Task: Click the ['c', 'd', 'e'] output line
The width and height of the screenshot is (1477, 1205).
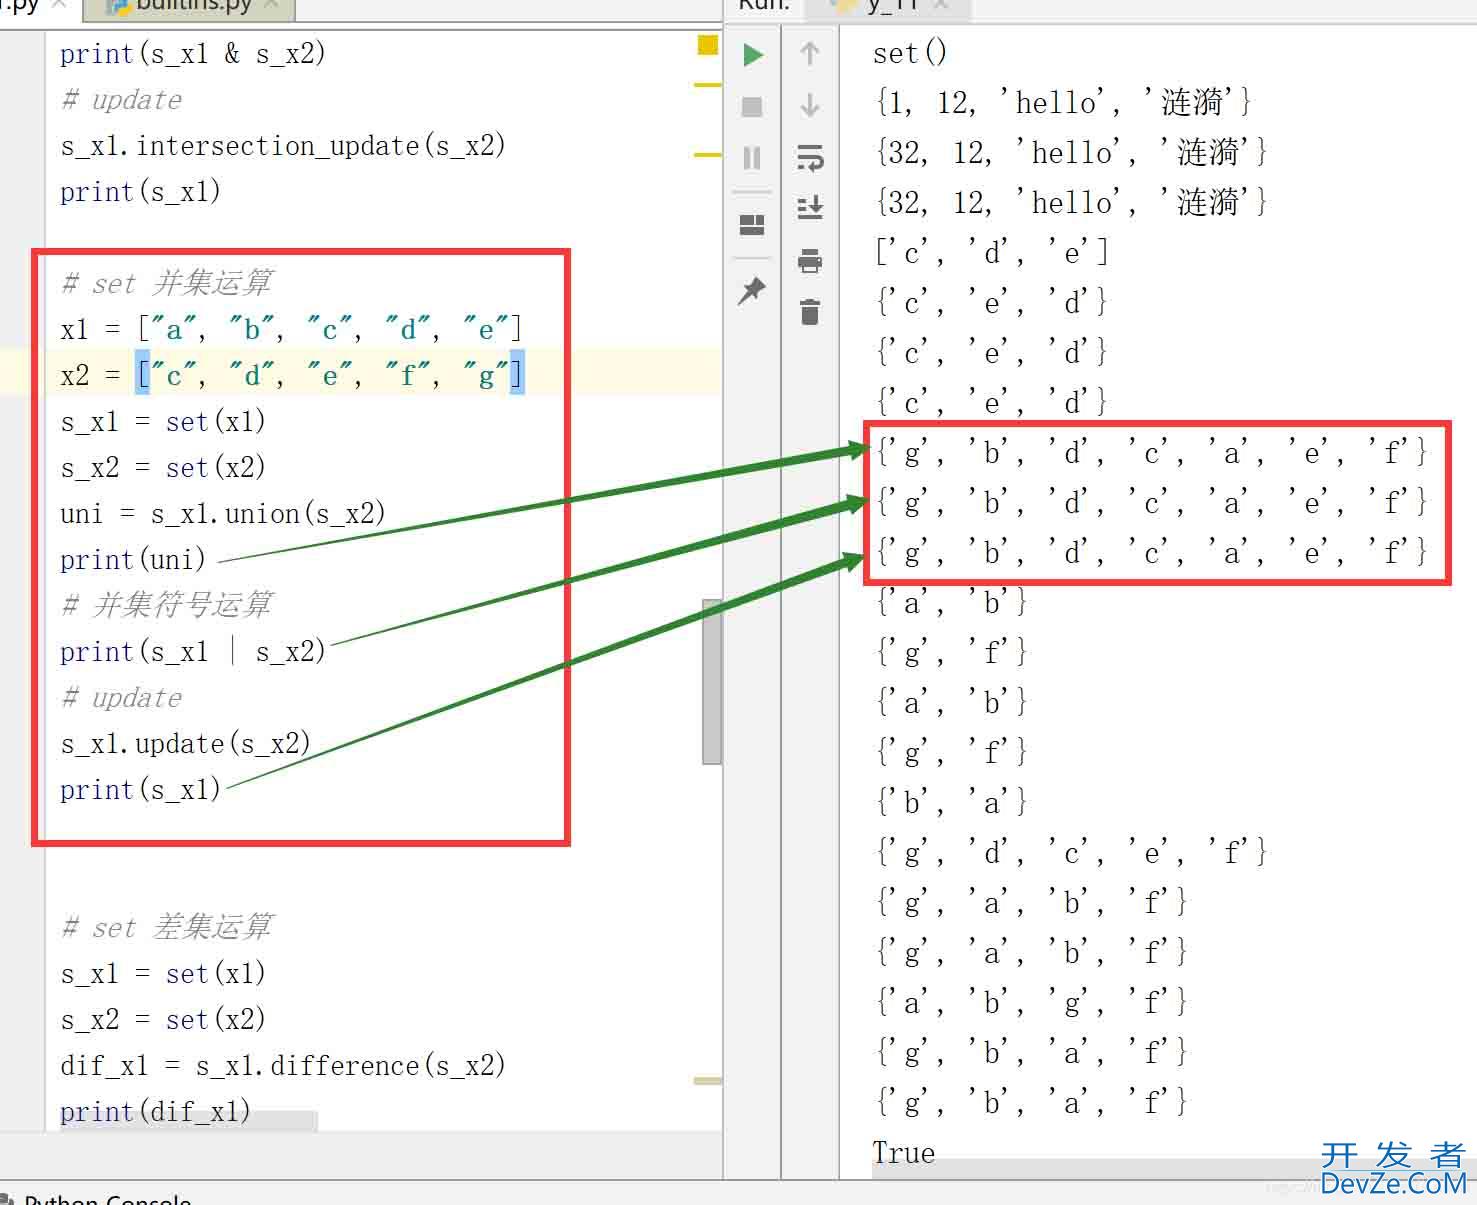Action: [991, 252]
